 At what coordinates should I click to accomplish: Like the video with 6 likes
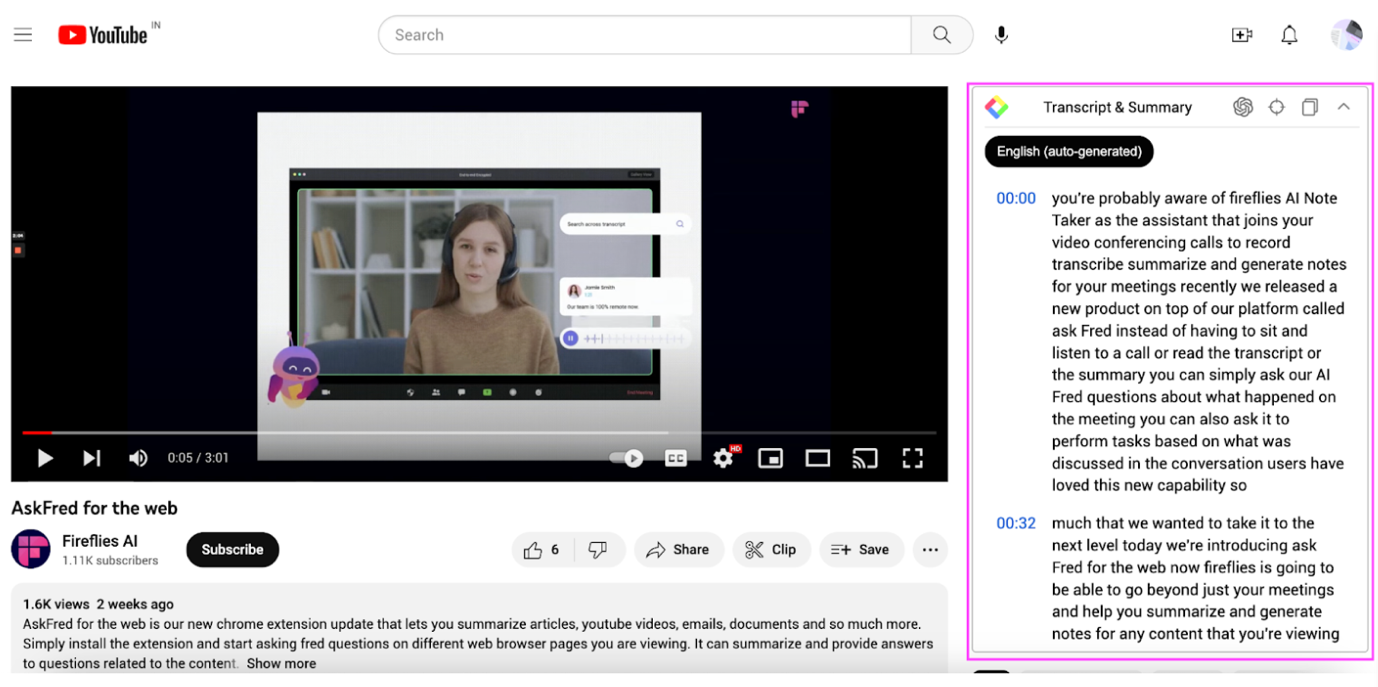[541, 550]
